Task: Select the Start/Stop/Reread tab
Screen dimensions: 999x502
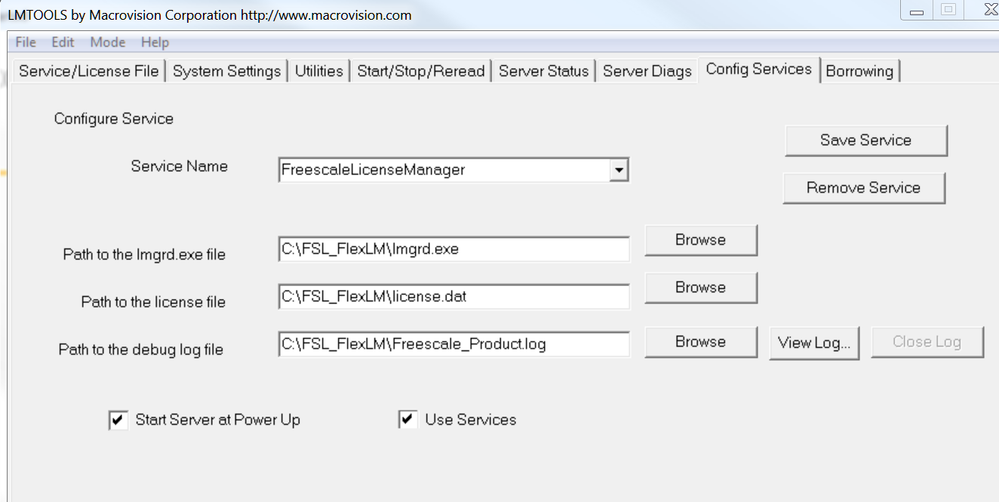Action: point(421,71)
